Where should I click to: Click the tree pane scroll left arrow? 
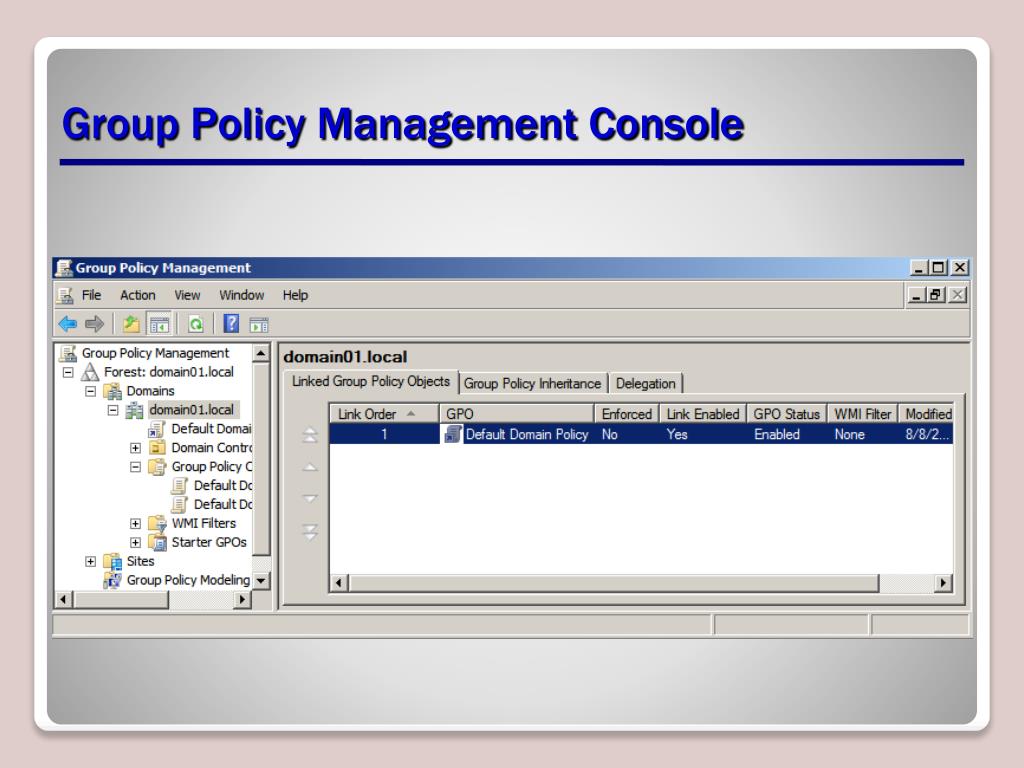64,600
